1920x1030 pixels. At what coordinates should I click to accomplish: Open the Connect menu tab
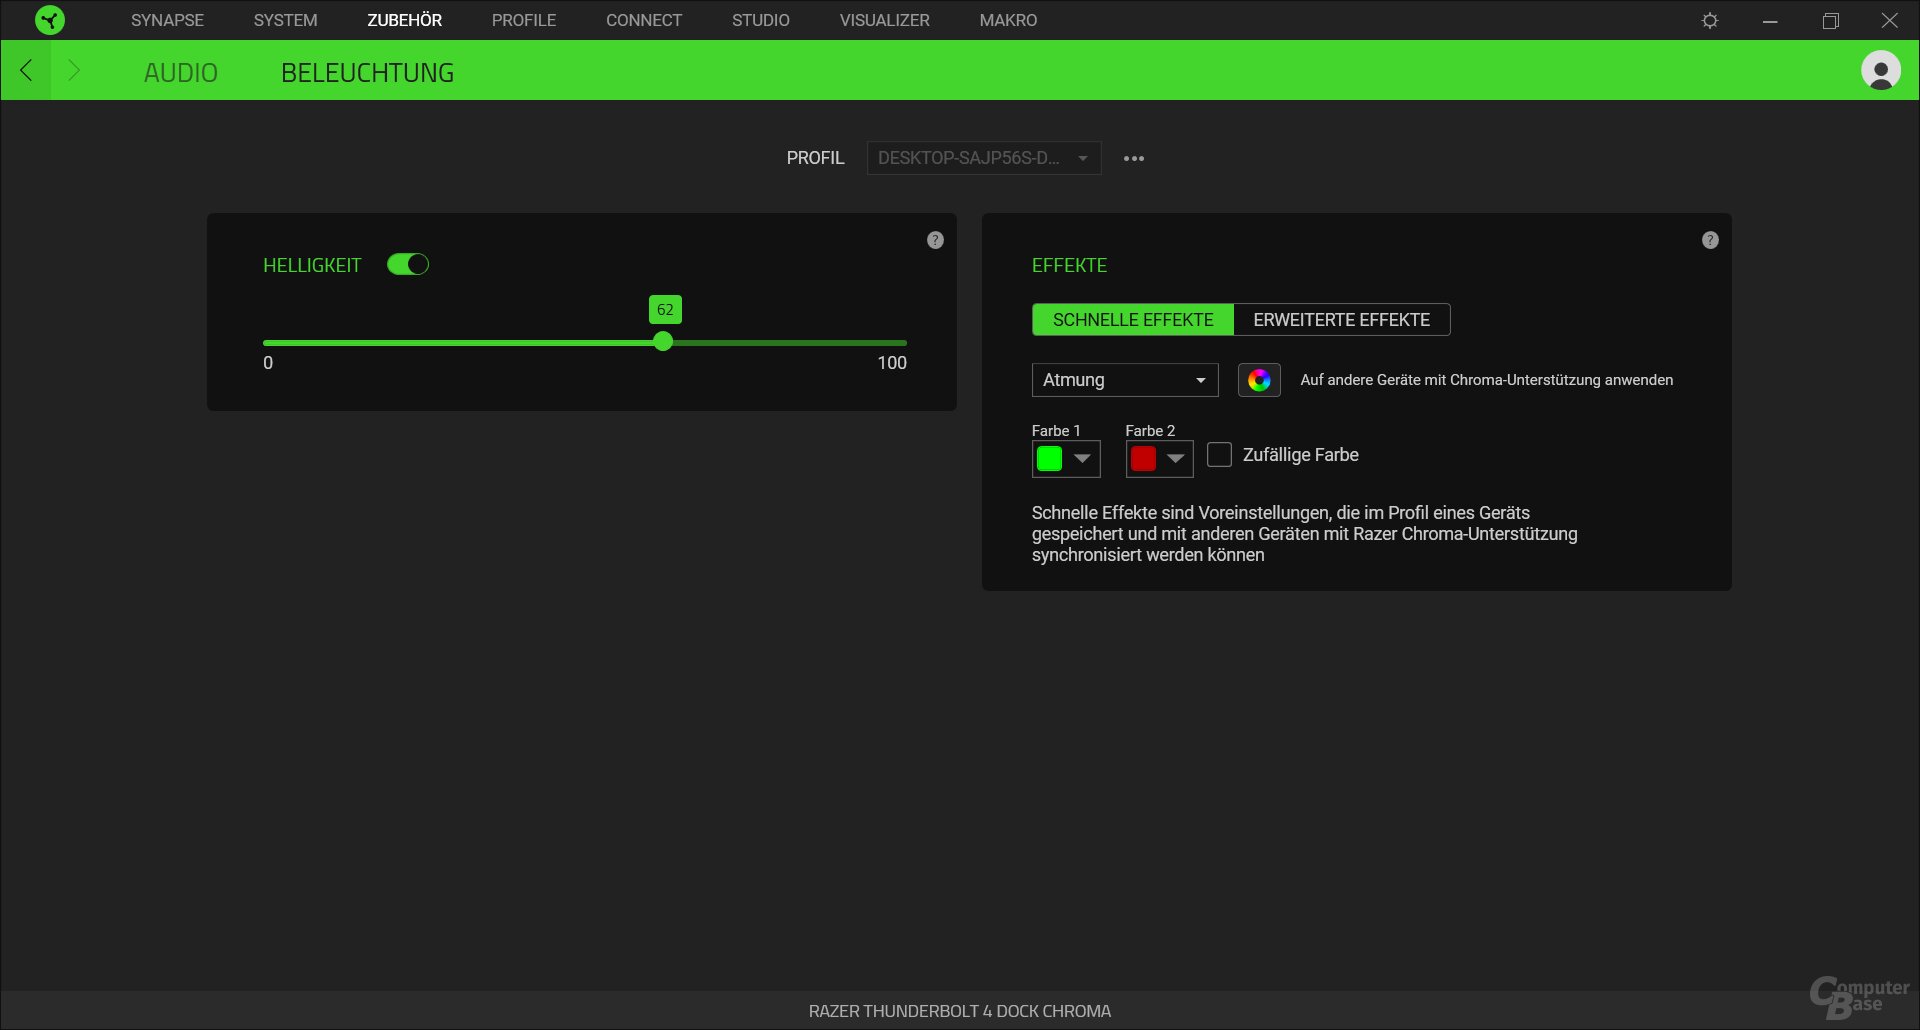[644, 20]
